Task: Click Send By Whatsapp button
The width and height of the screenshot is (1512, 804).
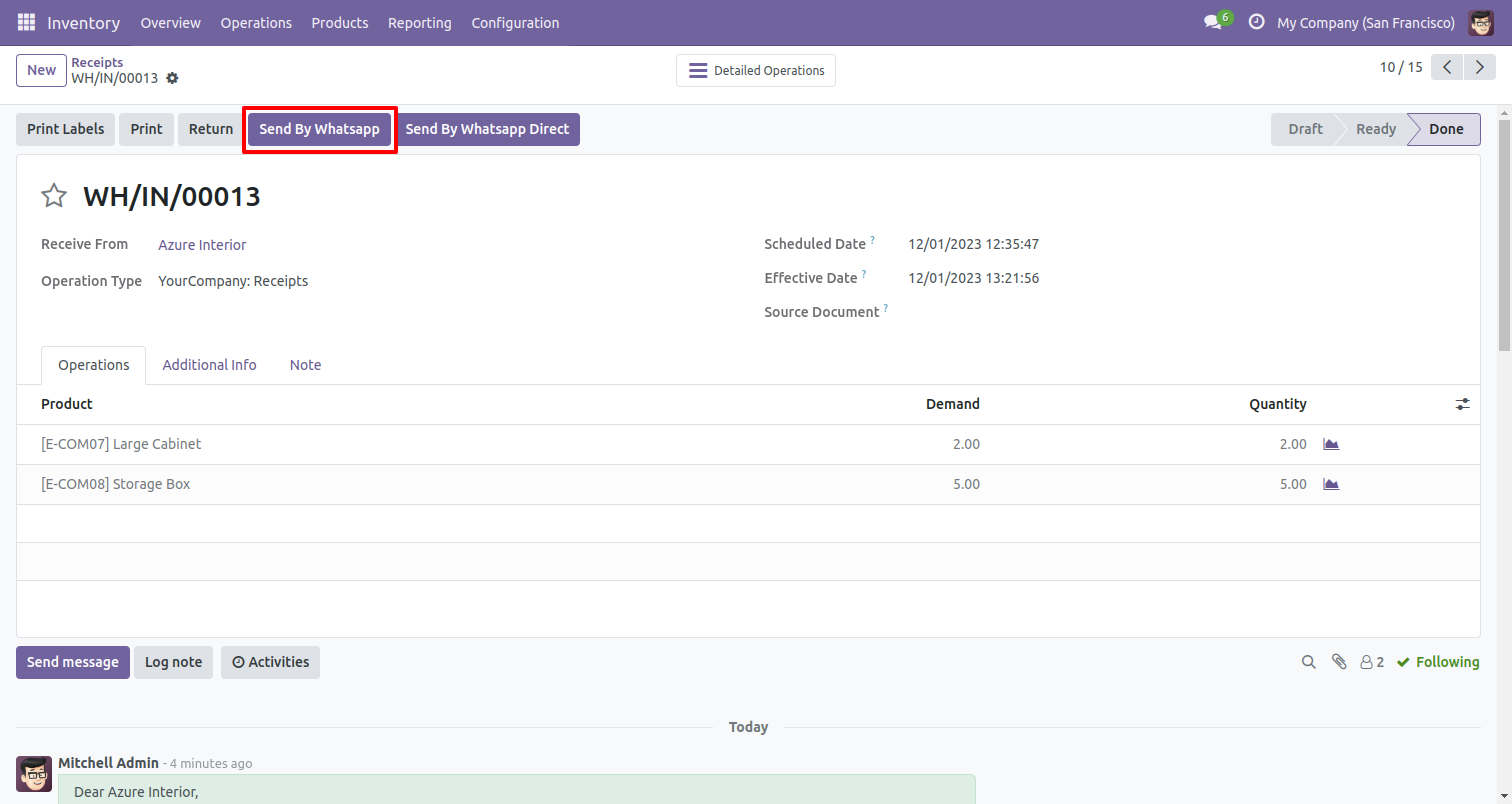Action: pos(319,129)
